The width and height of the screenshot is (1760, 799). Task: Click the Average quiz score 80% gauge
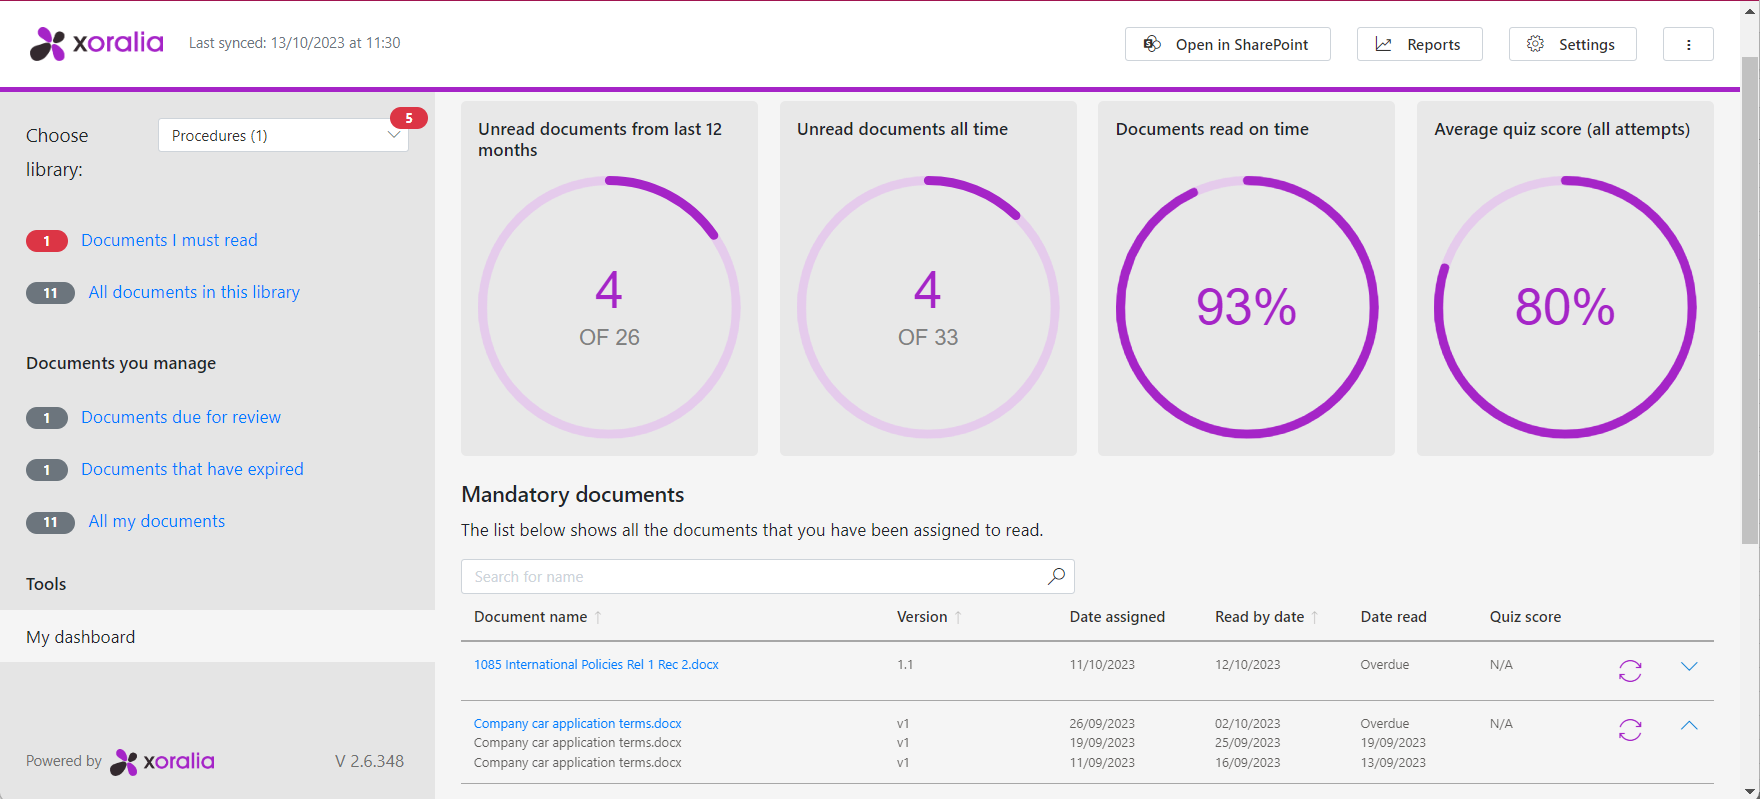click(x=1565, y=307)
